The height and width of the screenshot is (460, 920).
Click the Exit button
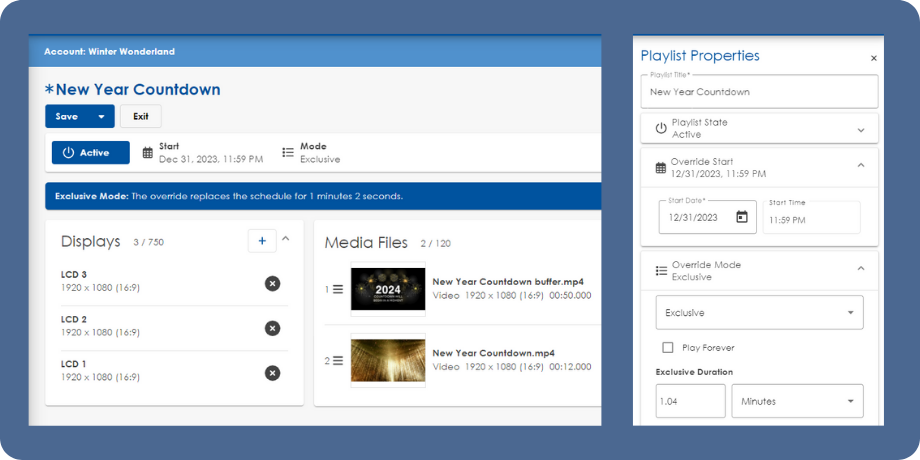pyautogui.click(x=141, y=116)
